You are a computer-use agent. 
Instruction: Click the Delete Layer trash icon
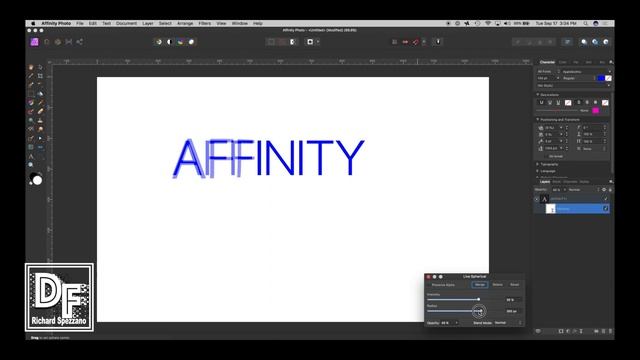[x=611, y=331]
